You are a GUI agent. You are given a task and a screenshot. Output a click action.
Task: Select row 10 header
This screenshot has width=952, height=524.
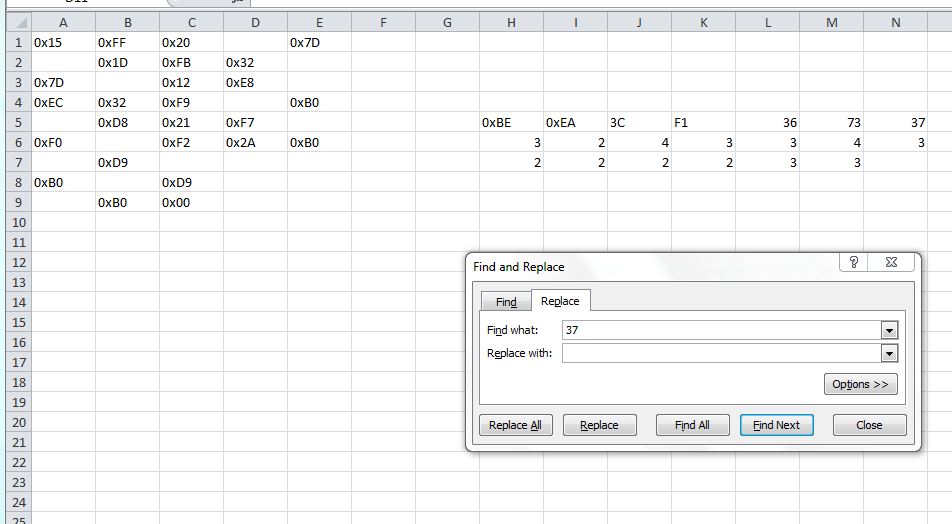pos(19,222)
